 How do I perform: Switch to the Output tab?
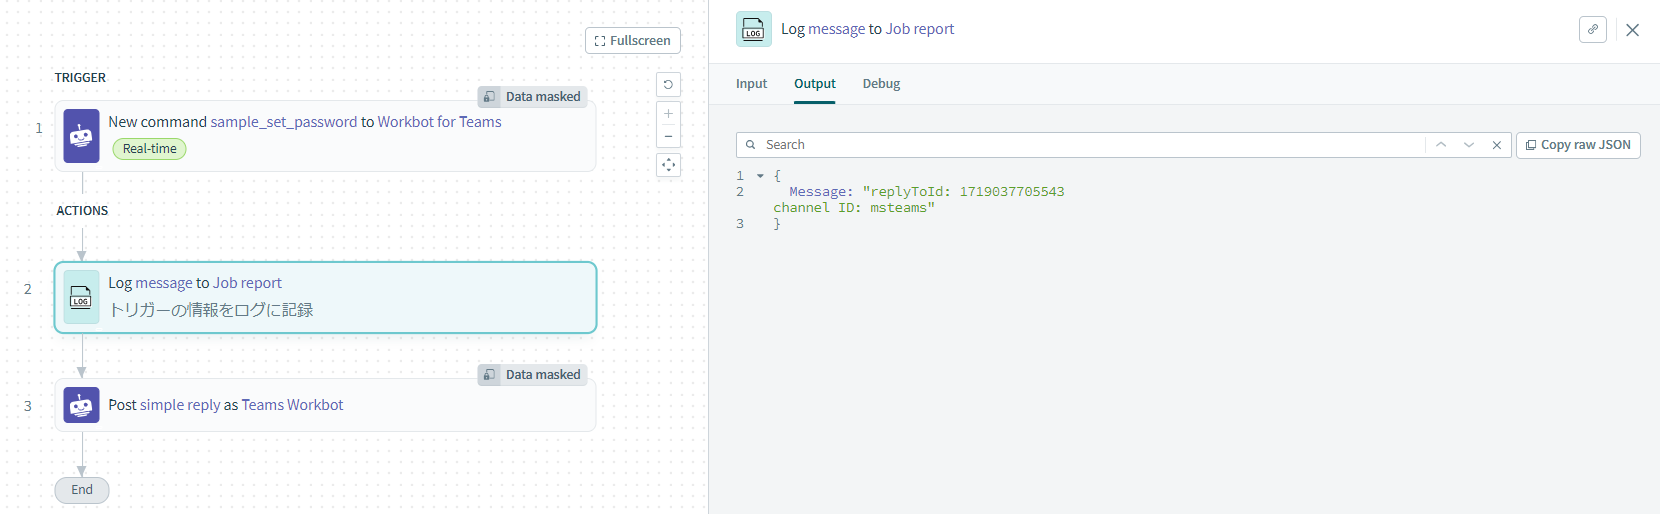tap(815, 84)
